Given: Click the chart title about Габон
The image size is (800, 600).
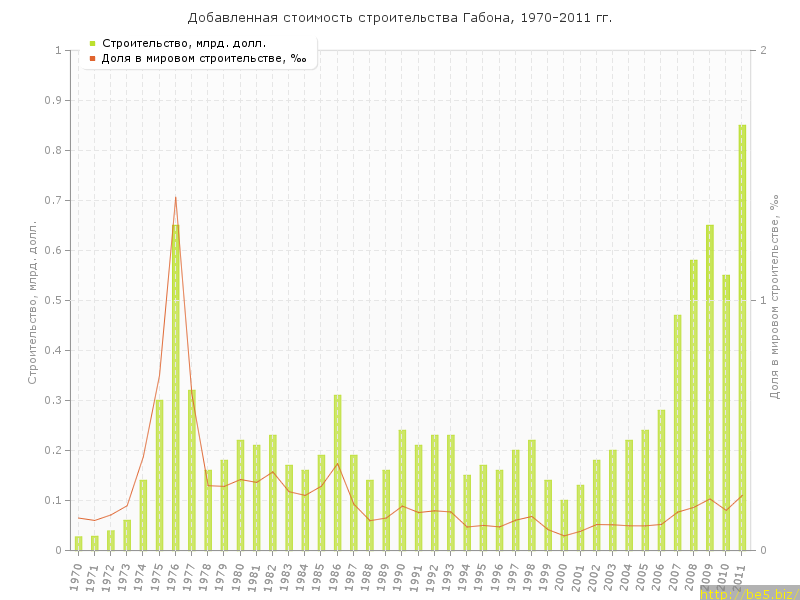Looking at the screenshot, I should (x=400, y=18).
